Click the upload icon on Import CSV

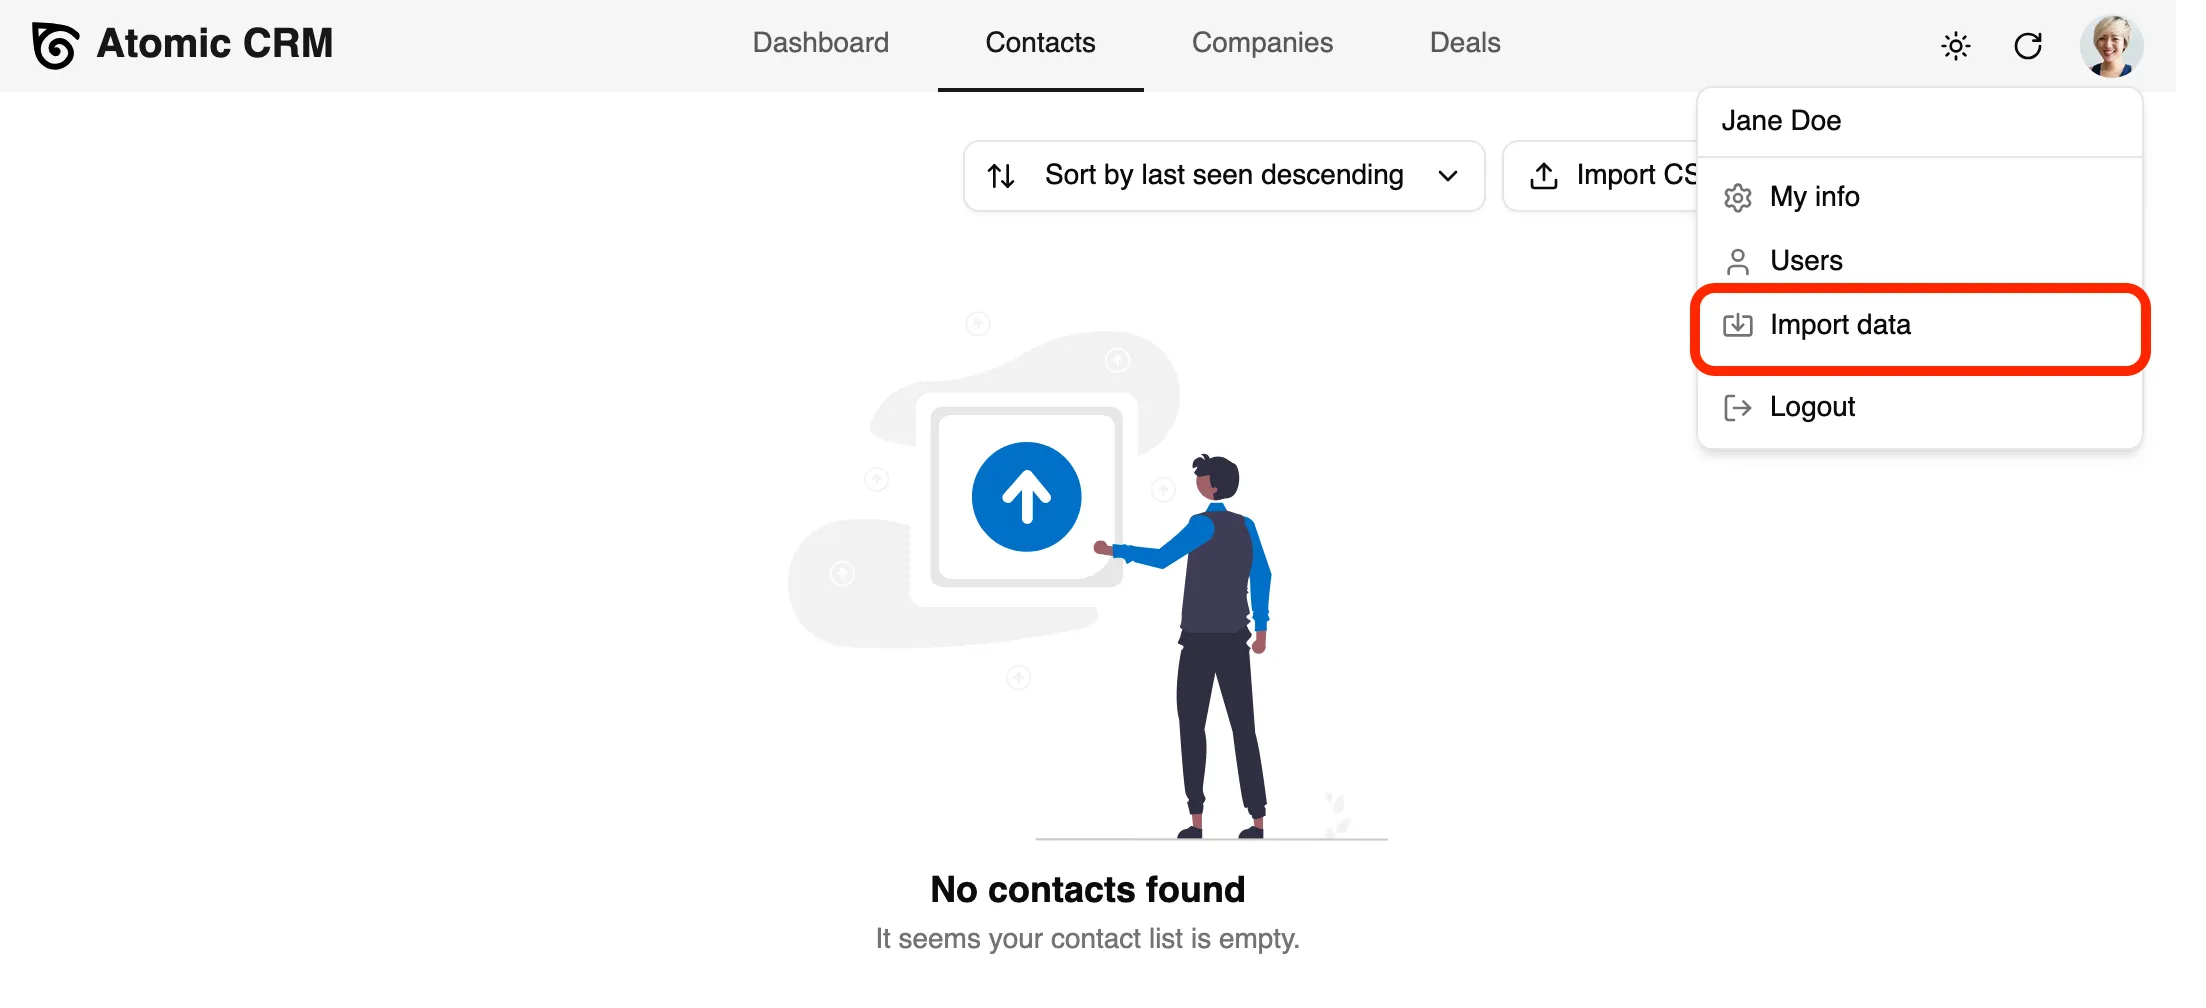click(1544, 176)
